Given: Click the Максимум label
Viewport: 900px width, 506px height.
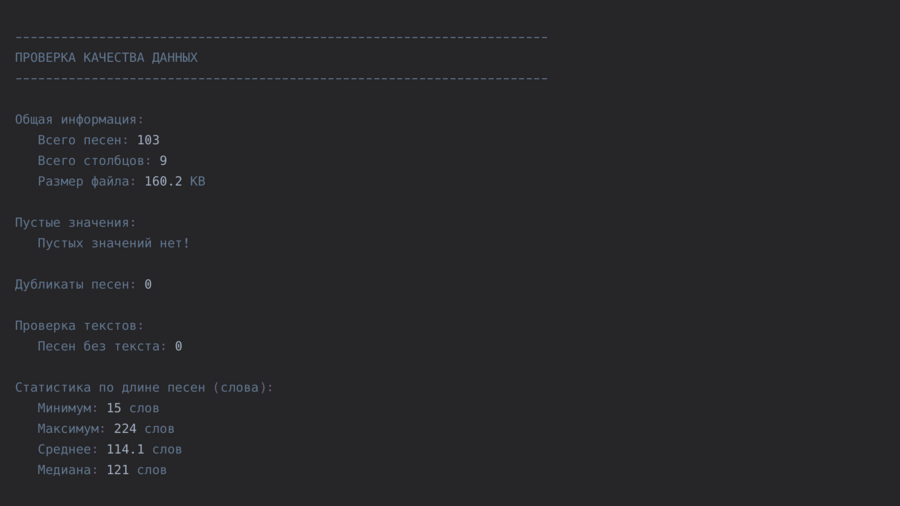Looking at the screenshot, I should click(71, 429).
